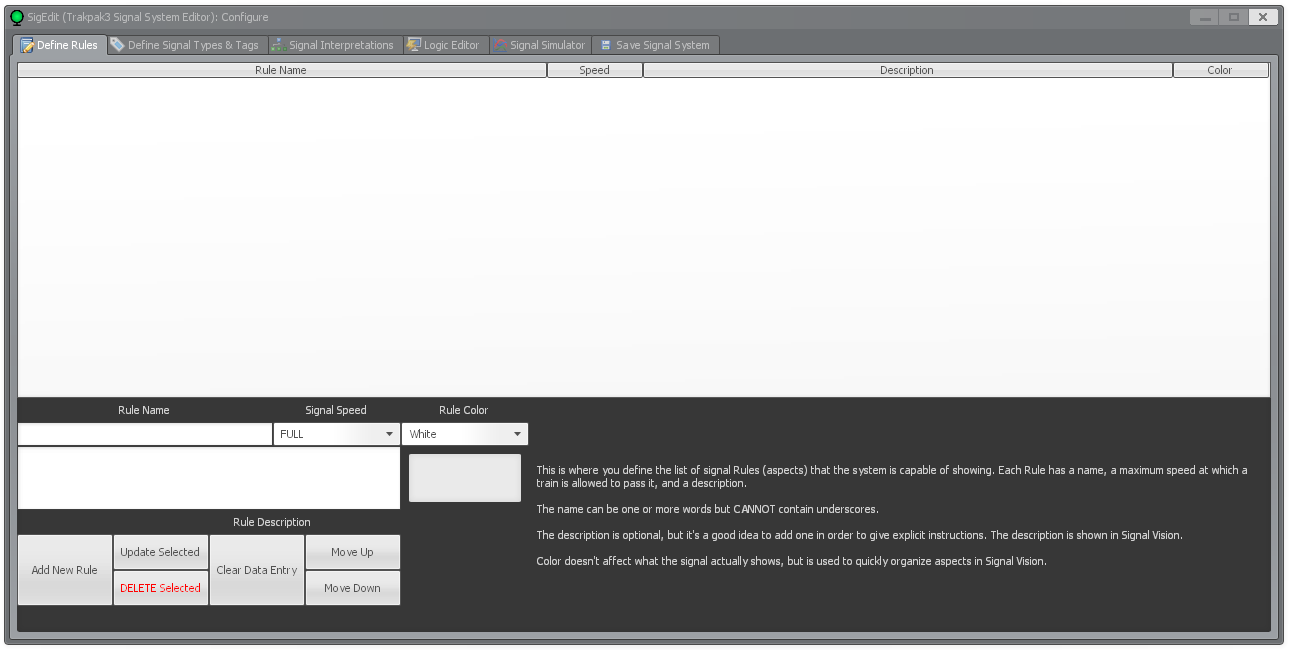This screenshot has height=650, width=1289.
Task: Click the Move Down button
Action: pyautogui.click(x=352, y=588)
